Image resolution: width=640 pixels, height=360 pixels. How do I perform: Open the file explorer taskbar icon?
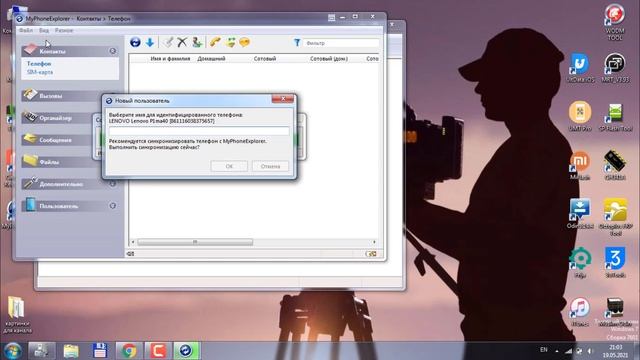coord(71,351)
